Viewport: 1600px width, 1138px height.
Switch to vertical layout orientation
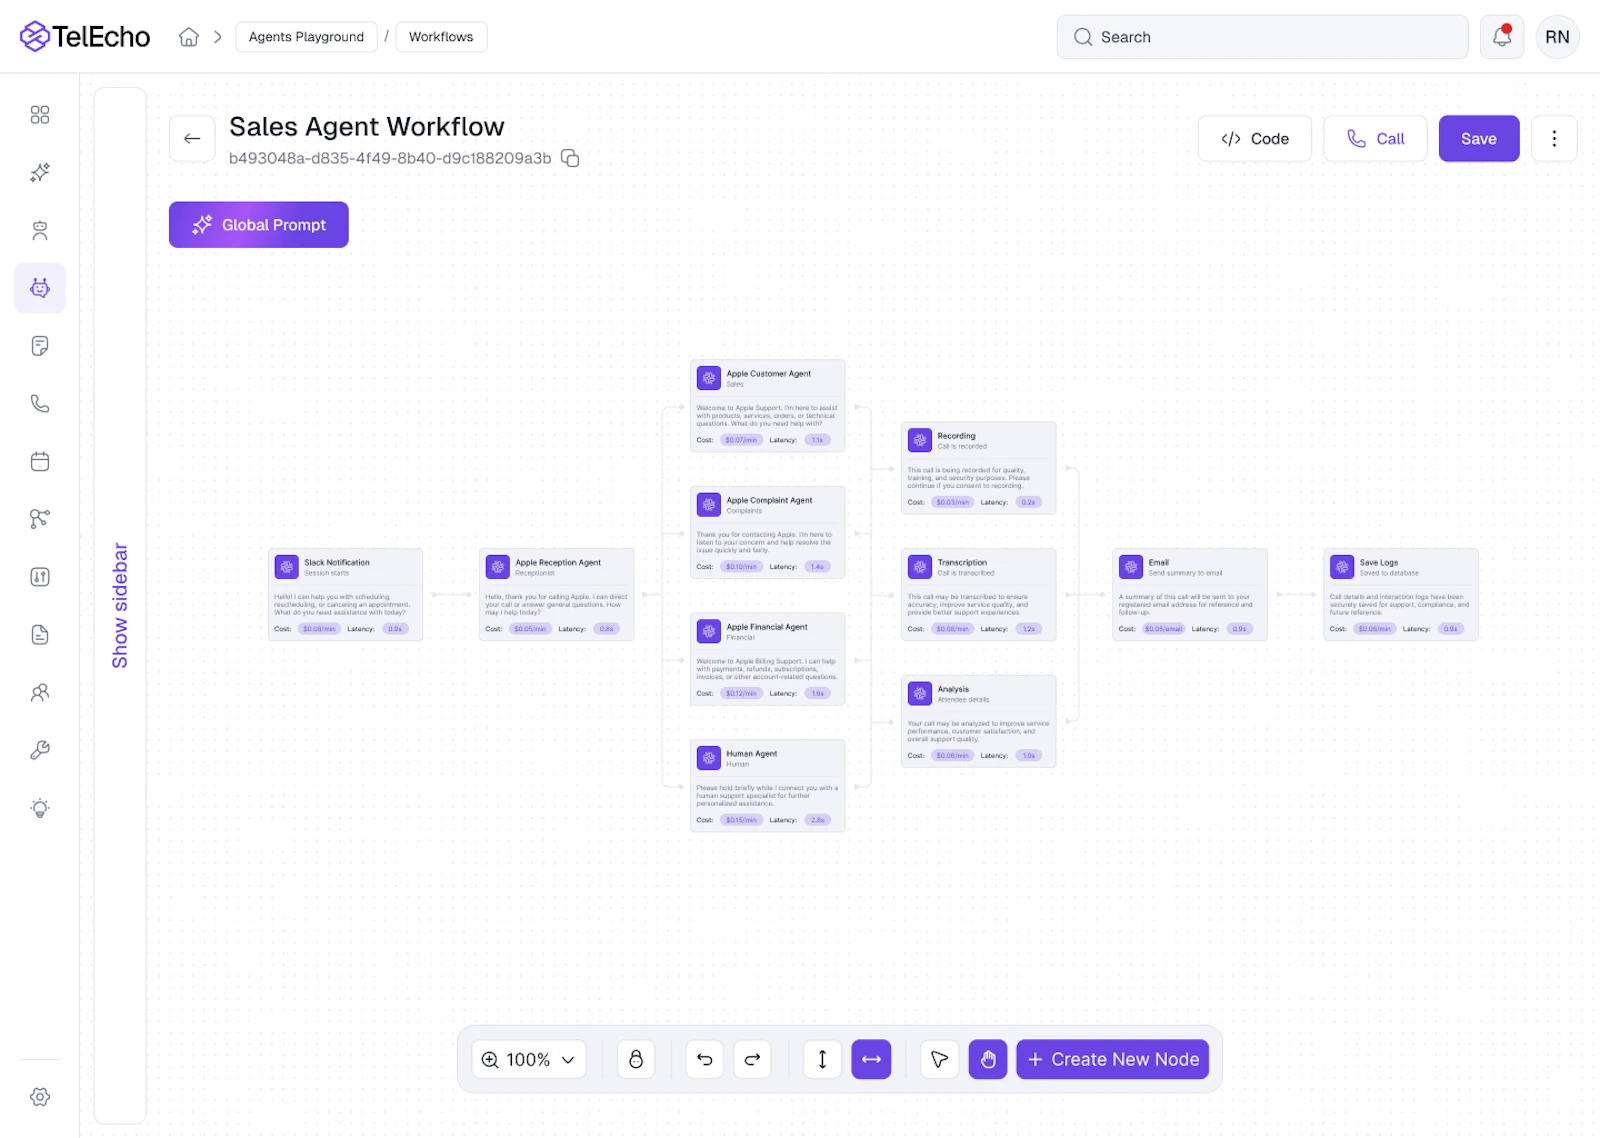pyautogui.click(x=822, y=1060)
